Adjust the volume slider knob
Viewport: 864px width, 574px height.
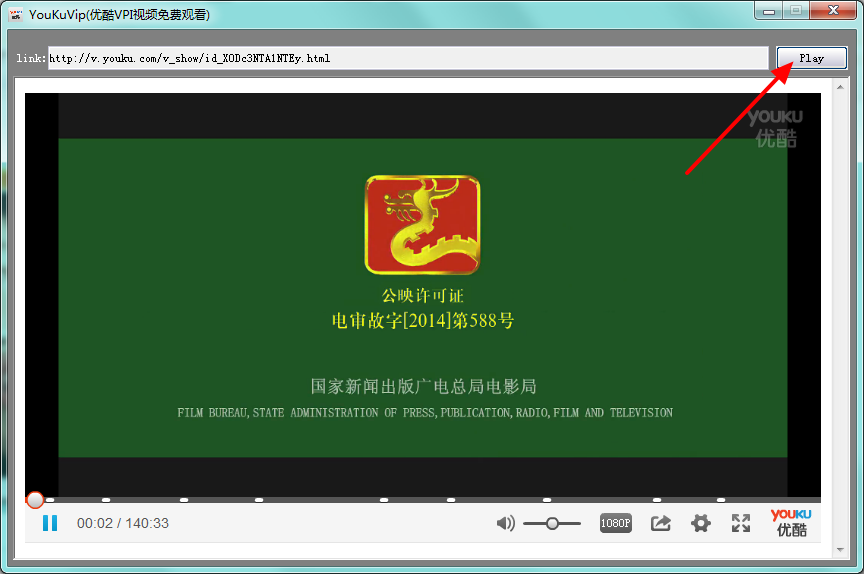[x=552, y=523]
